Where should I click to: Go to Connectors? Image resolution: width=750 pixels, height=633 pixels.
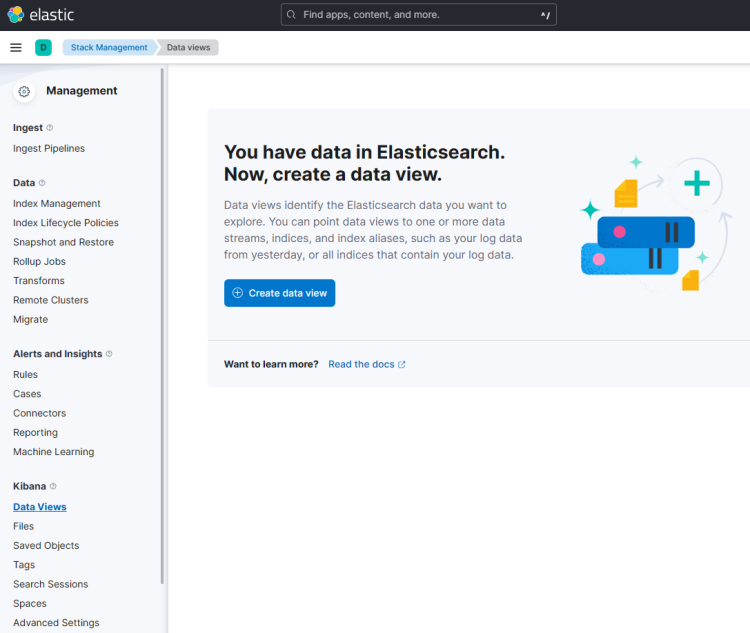coord(40,413)
